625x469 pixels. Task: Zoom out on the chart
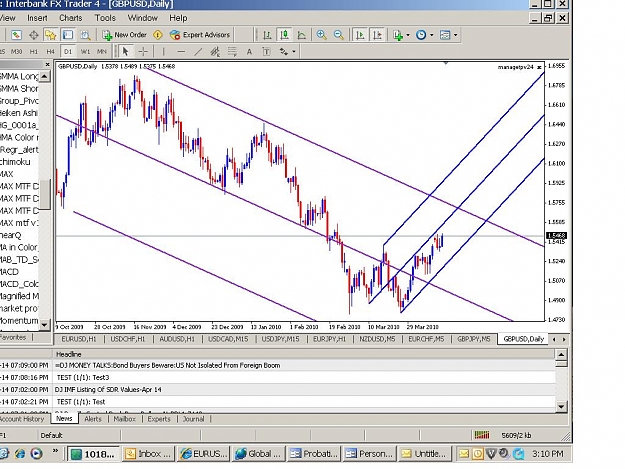[339, 35]
